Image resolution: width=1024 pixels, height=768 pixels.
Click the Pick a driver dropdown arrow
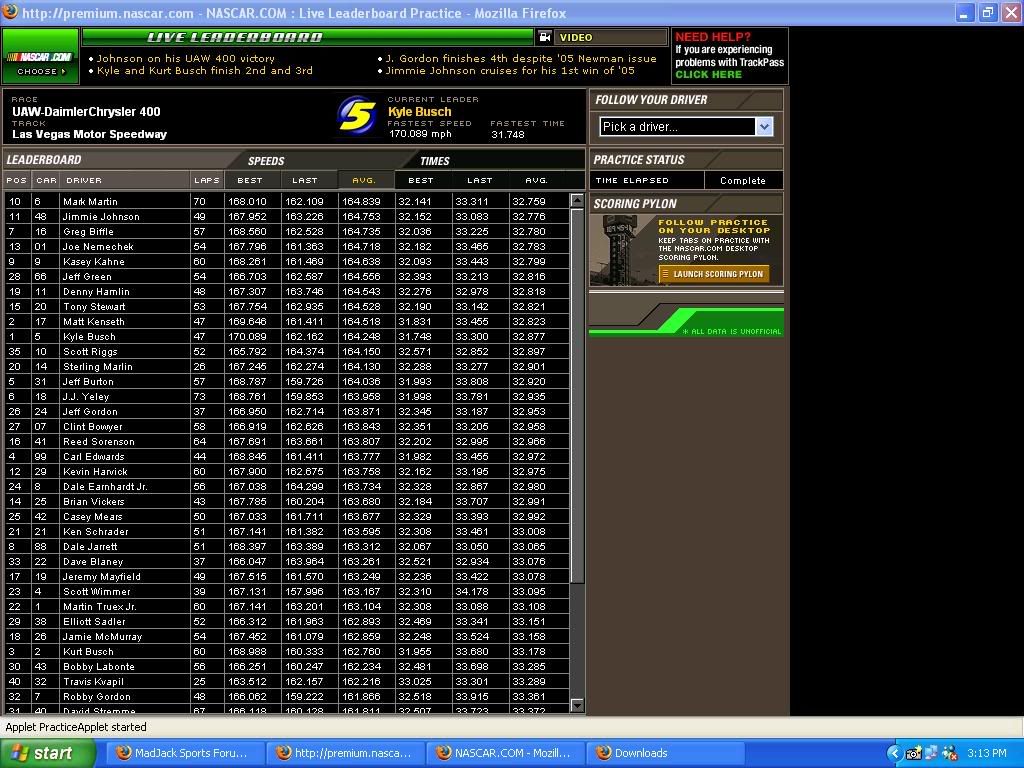point(764,127)
